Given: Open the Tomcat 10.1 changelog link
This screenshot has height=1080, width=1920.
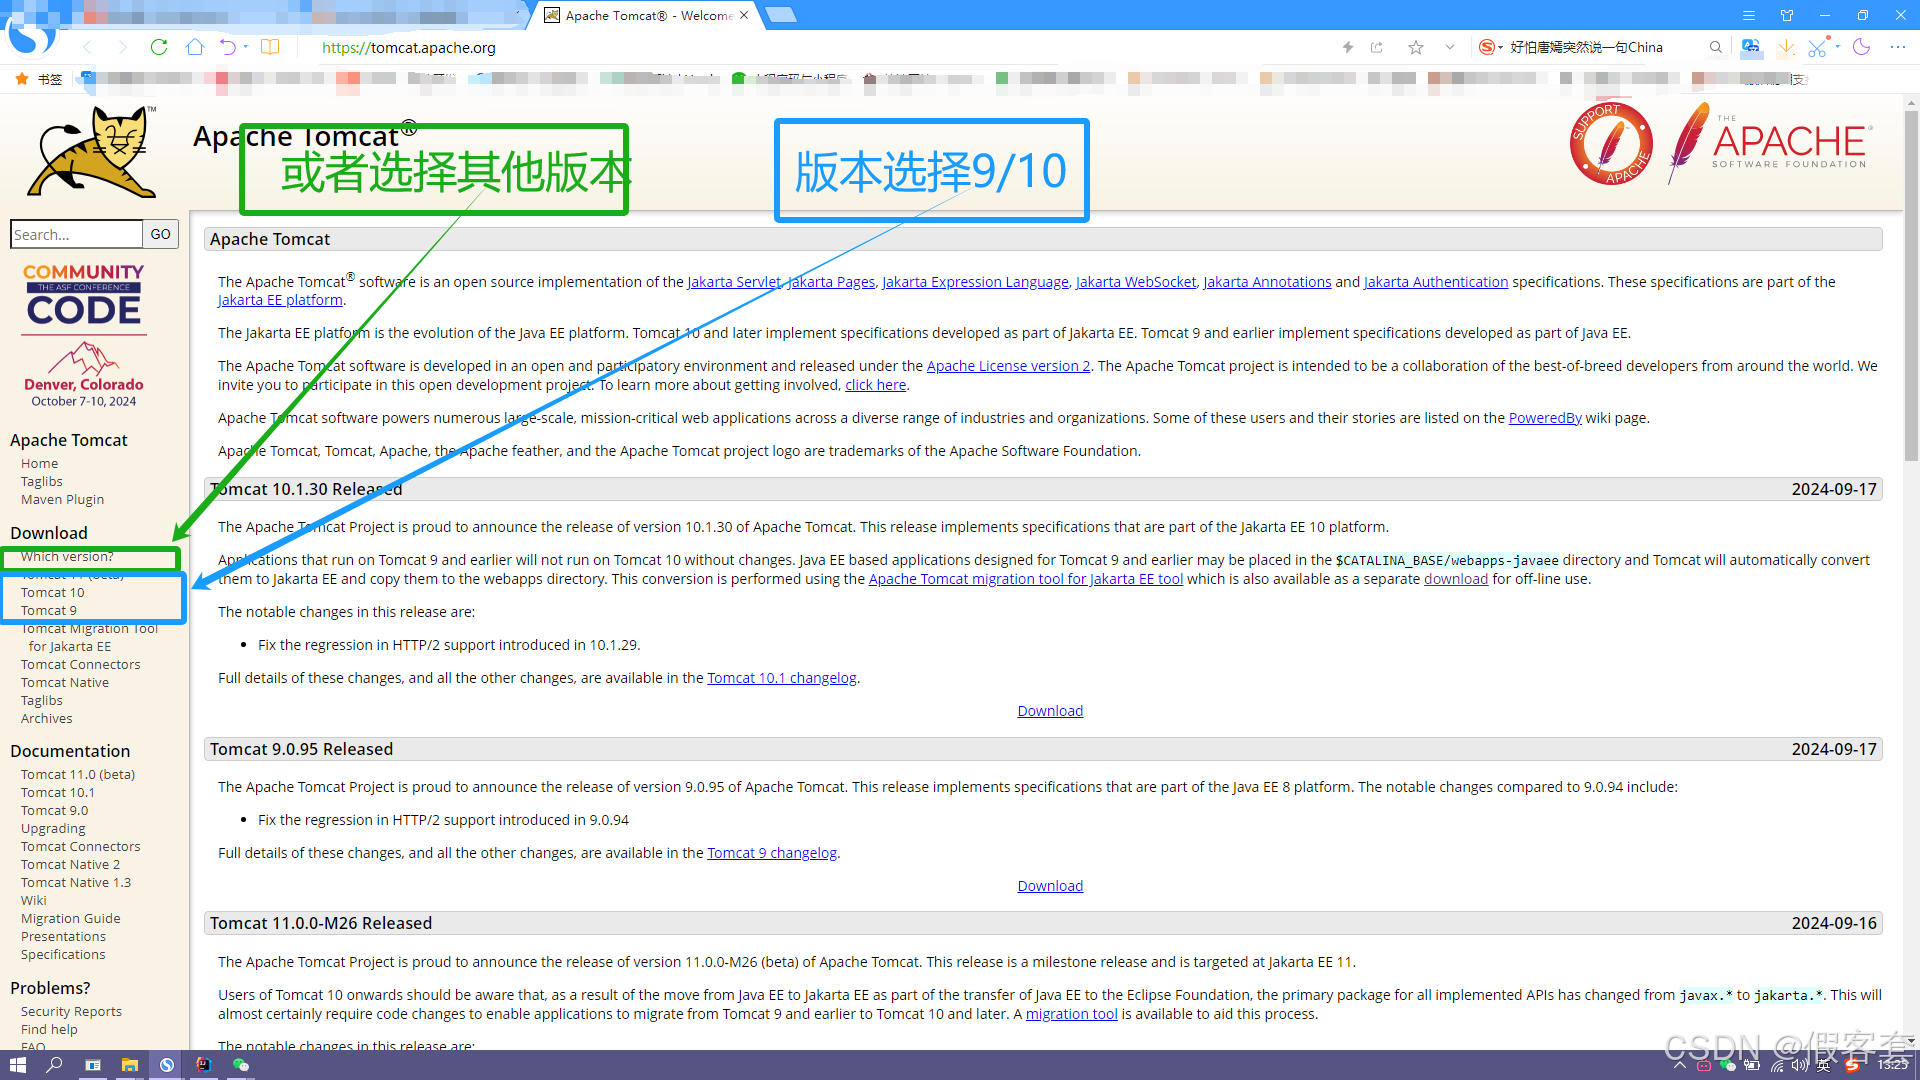Looking at the screenshot, I should pos(782,678).
